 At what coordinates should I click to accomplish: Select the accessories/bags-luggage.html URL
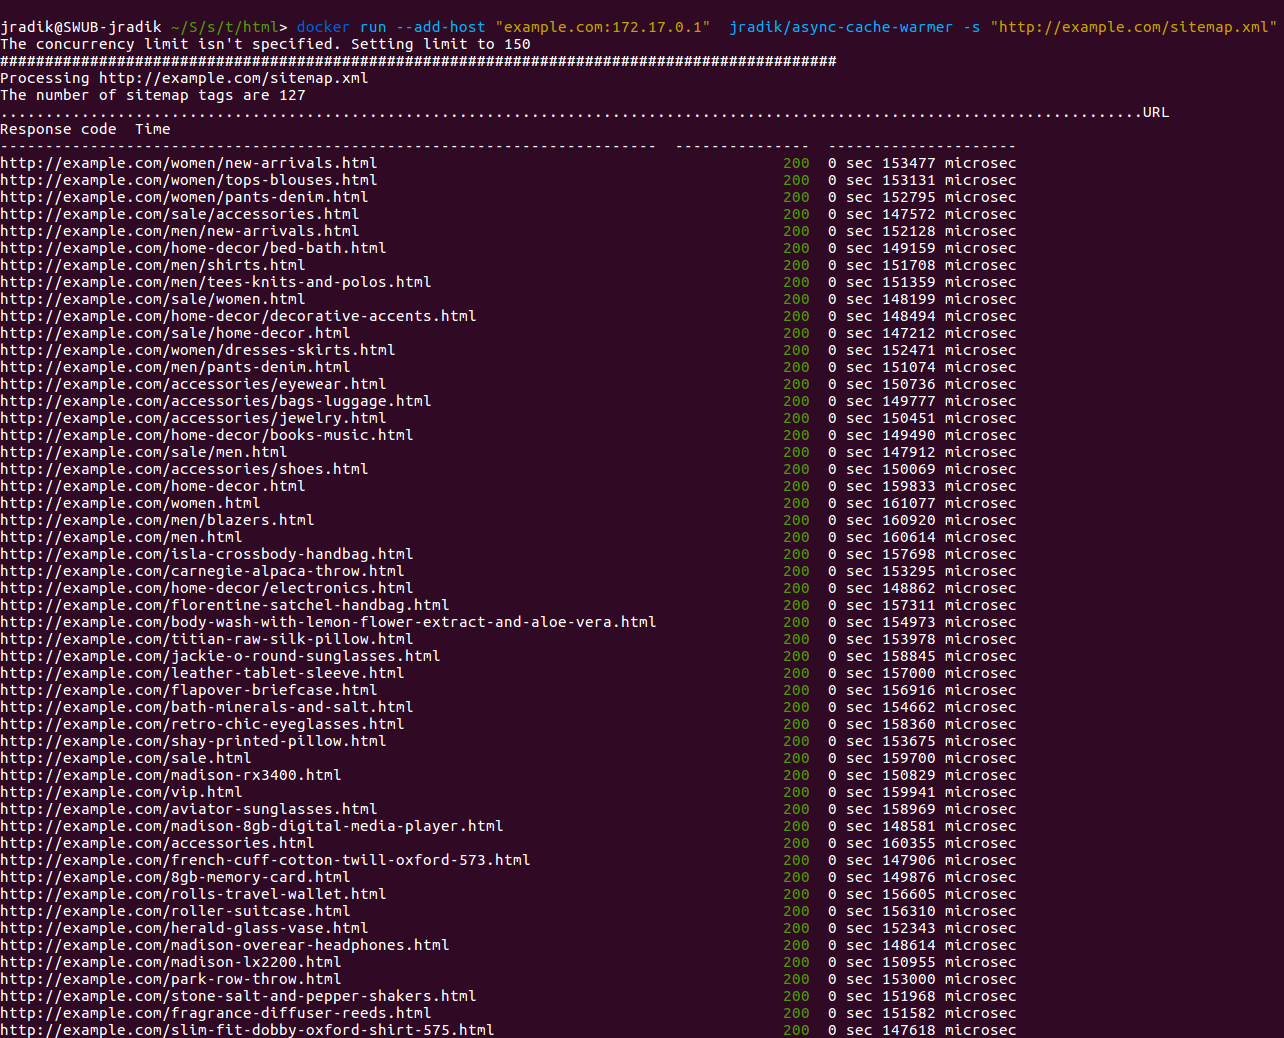(216, 401)
